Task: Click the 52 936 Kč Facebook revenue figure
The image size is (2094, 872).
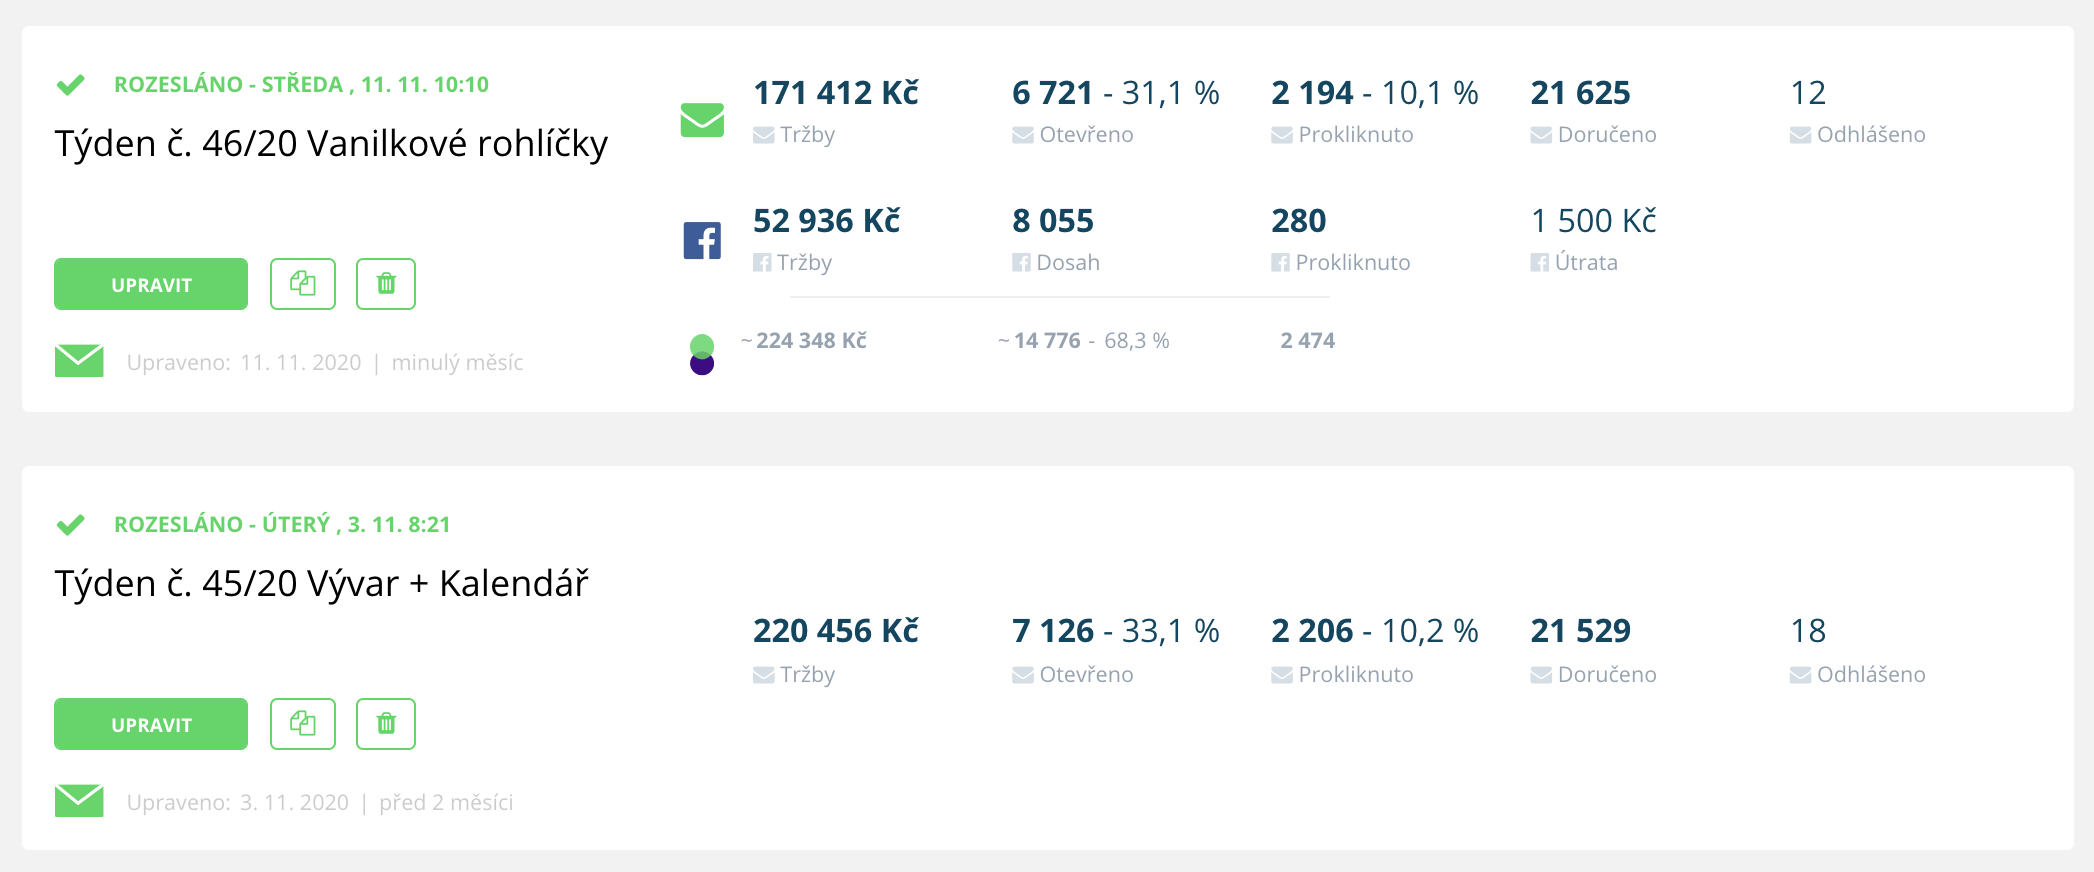Action: click(x=826, y=221)
